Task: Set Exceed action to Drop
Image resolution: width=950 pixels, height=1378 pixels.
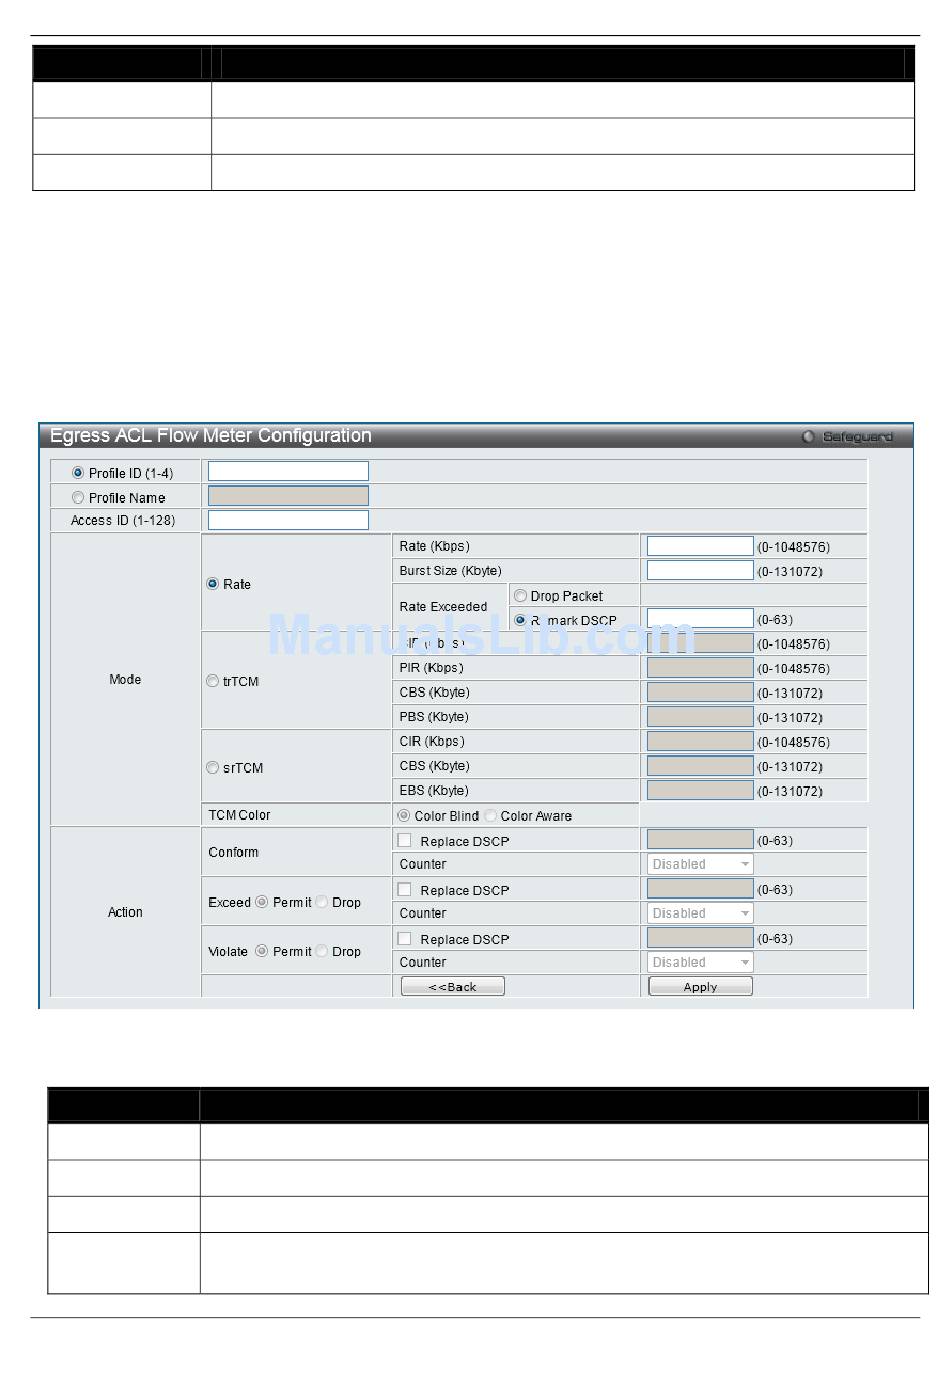Action: [x=322, y=902]
